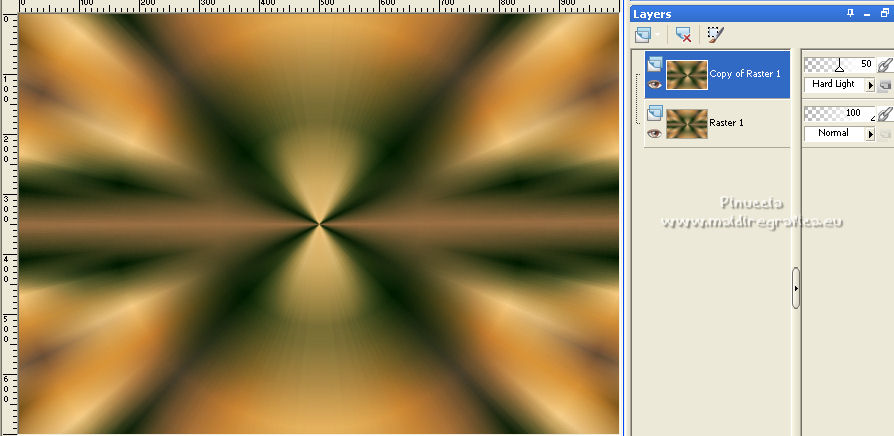894x436 pixels.
Task: Click the Normal blend mode field
Action: (x=834, y=133)
